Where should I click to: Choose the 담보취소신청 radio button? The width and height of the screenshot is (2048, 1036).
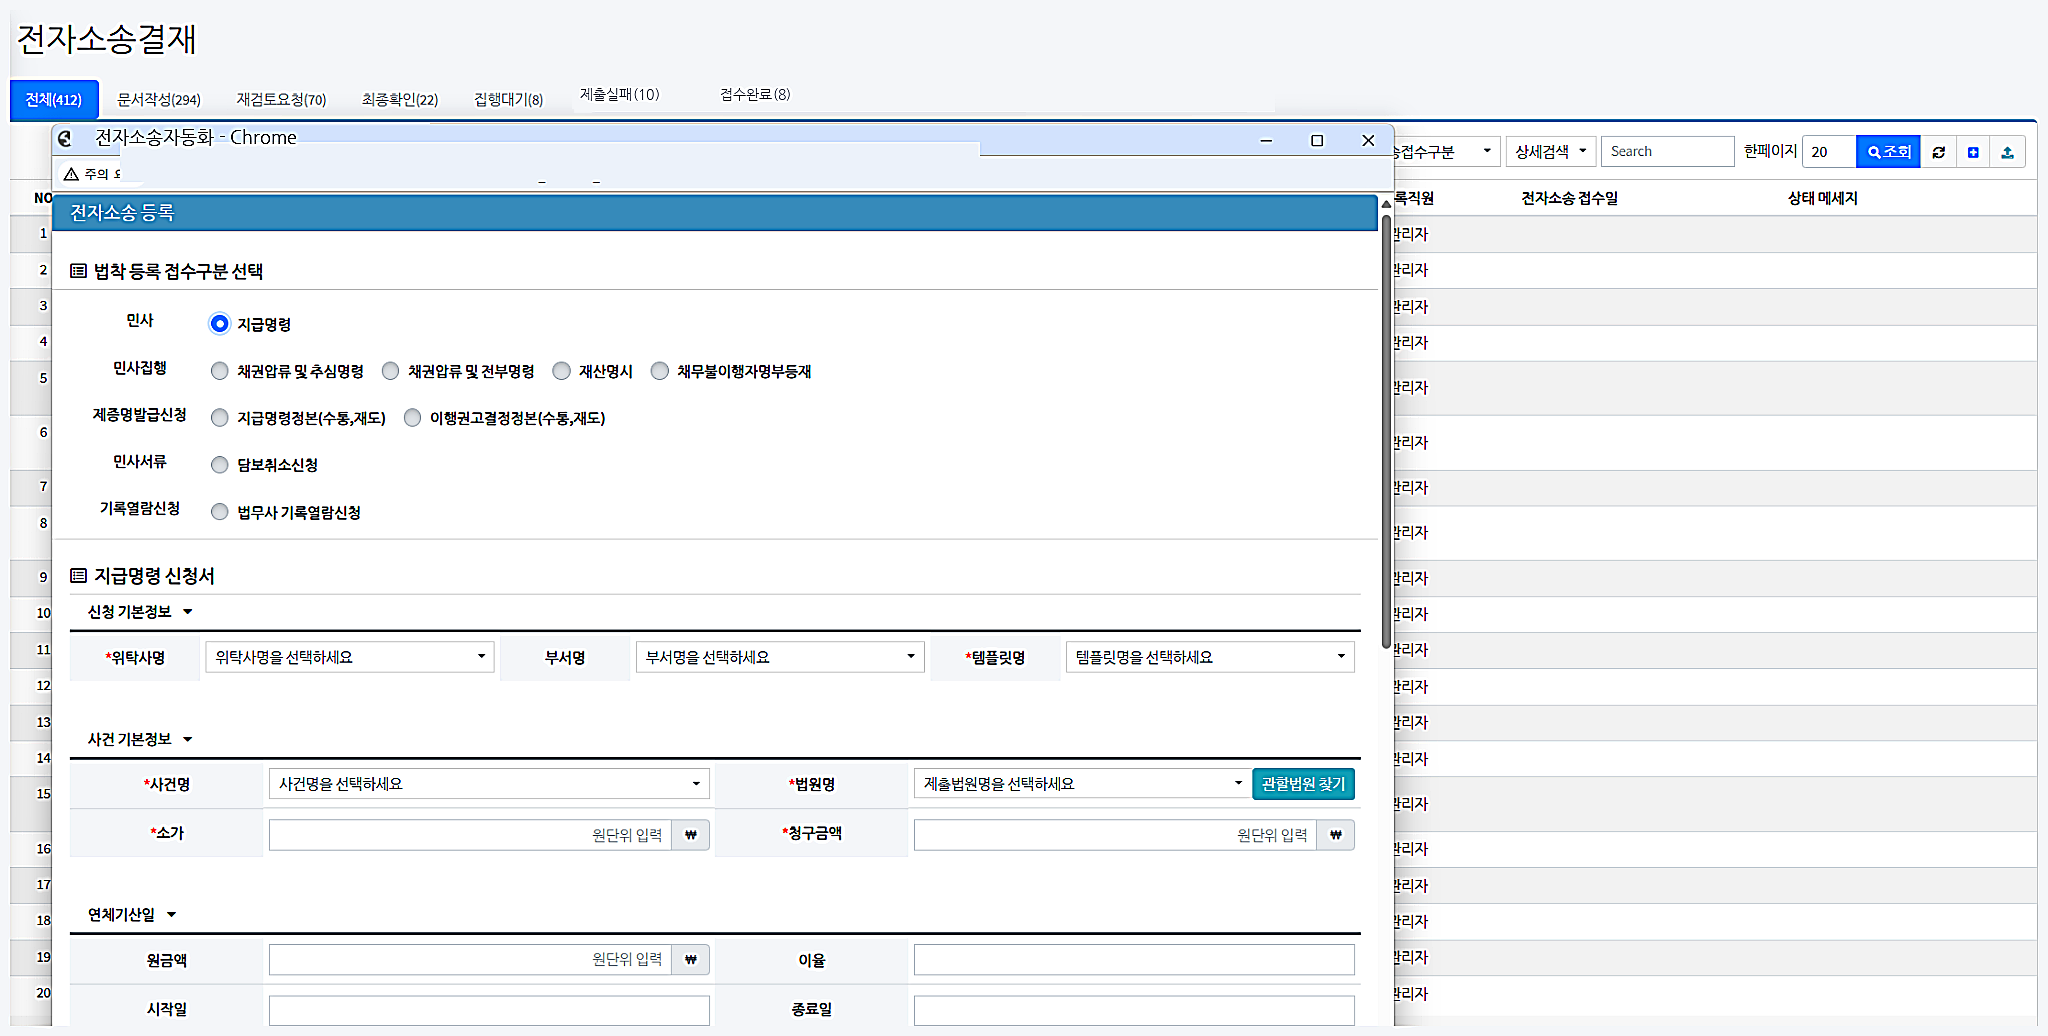(x=220, y=465)
